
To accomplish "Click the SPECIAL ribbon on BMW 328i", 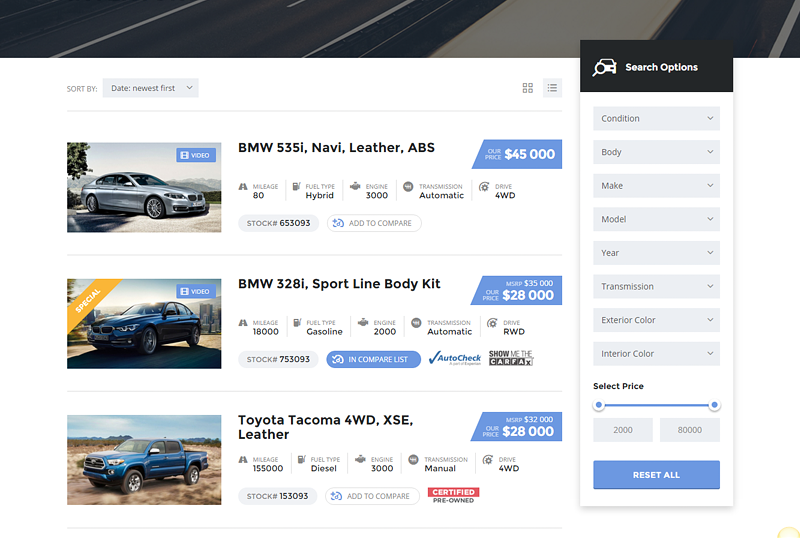I will [89, 299].
